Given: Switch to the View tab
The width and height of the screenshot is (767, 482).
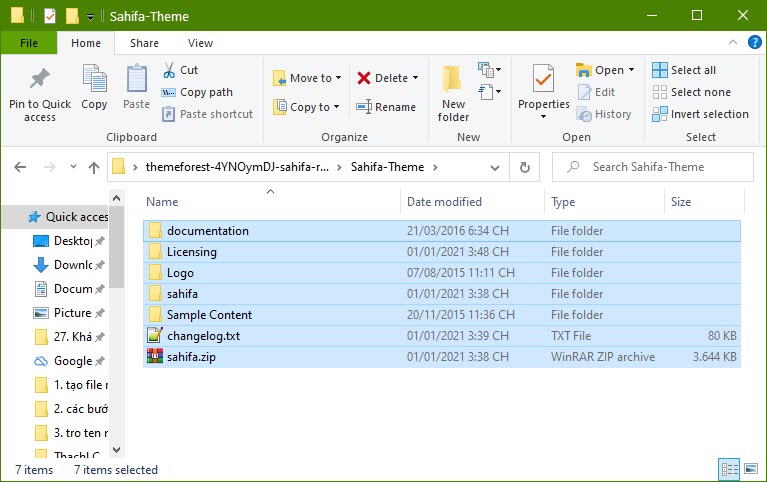Looking at the screenshot, I should pos(201,43).
